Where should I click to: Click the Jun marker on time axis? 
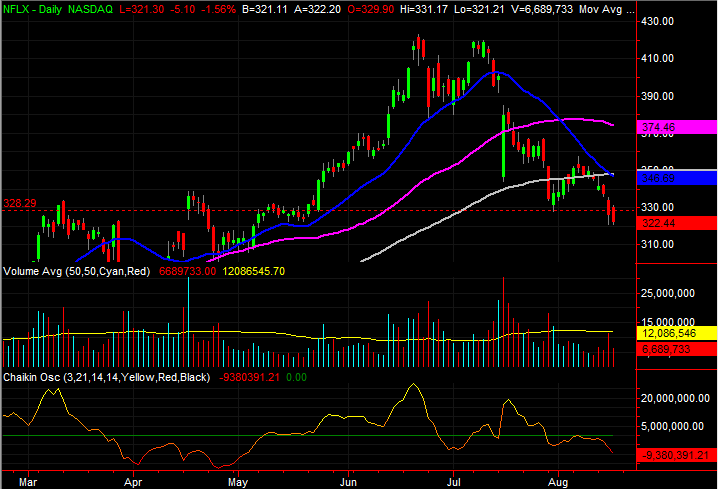pos(348,482)
